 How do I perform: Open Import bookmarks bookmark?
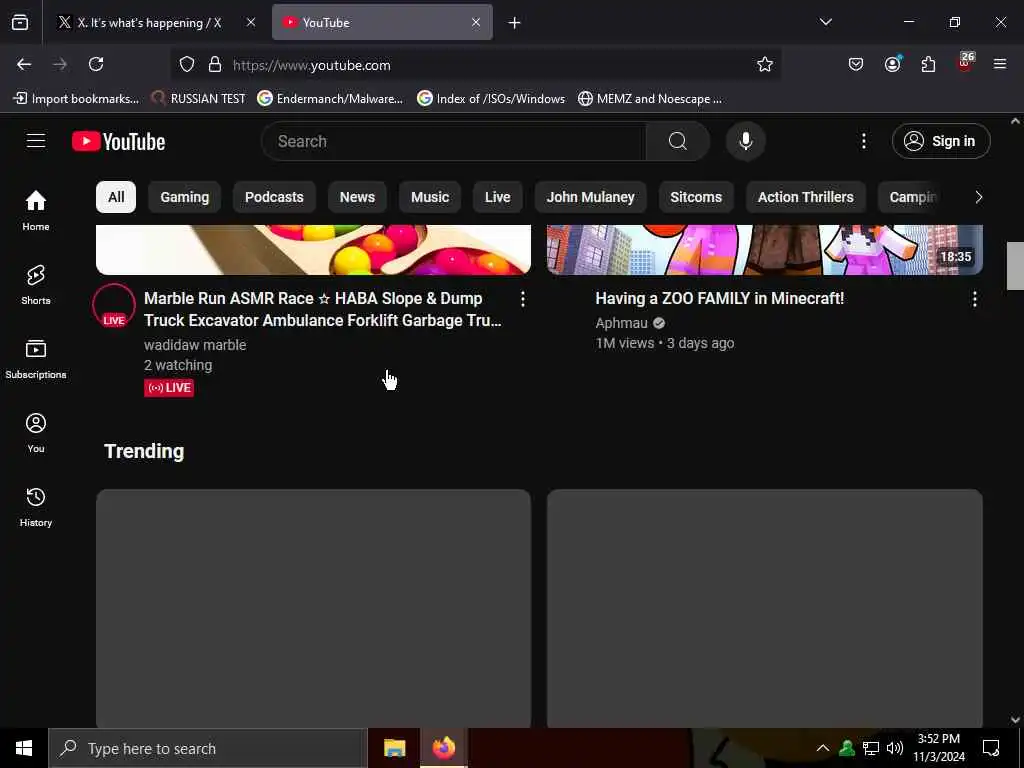coord(76,99)
